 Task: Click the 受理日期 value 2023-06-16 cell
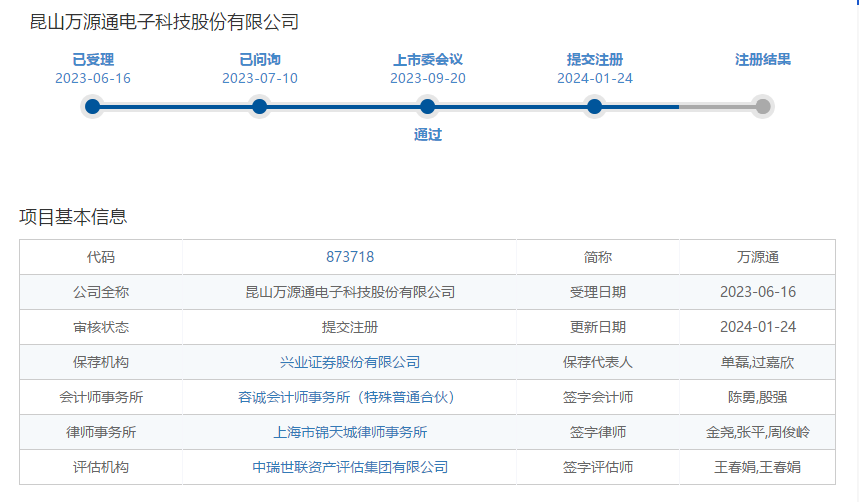[757, 292]
